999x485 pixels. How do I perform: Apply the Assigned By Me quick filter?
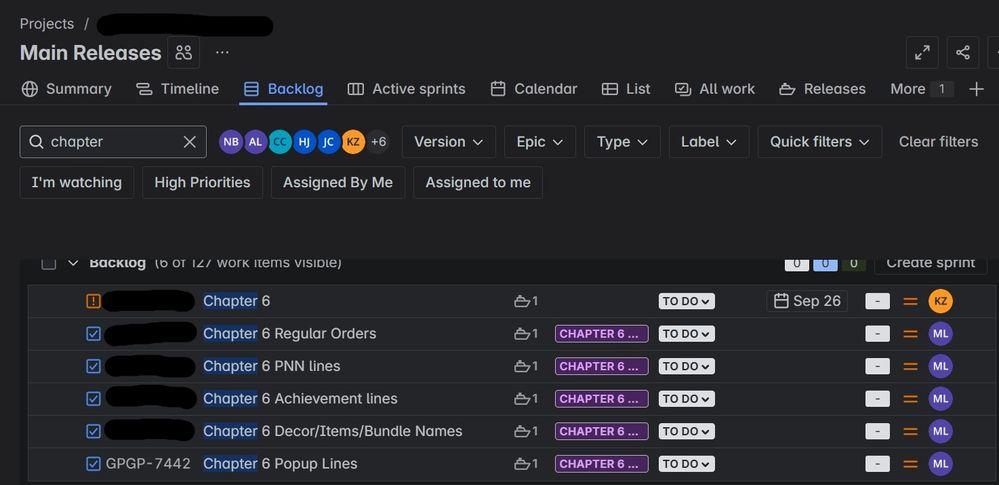(x=338, y=182)
